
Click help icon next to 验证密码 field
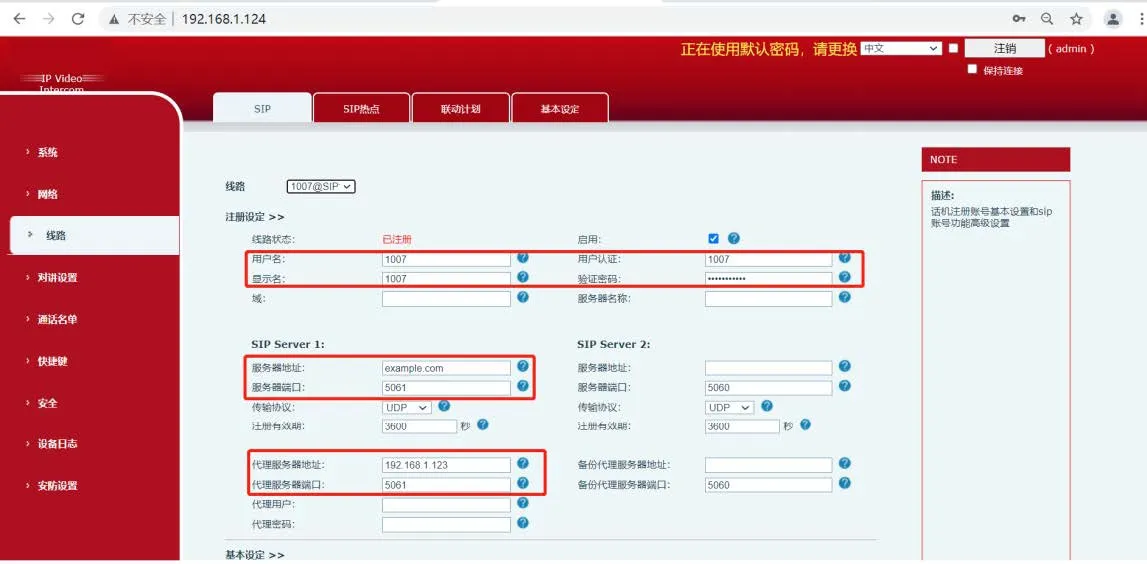pos(844,277)
